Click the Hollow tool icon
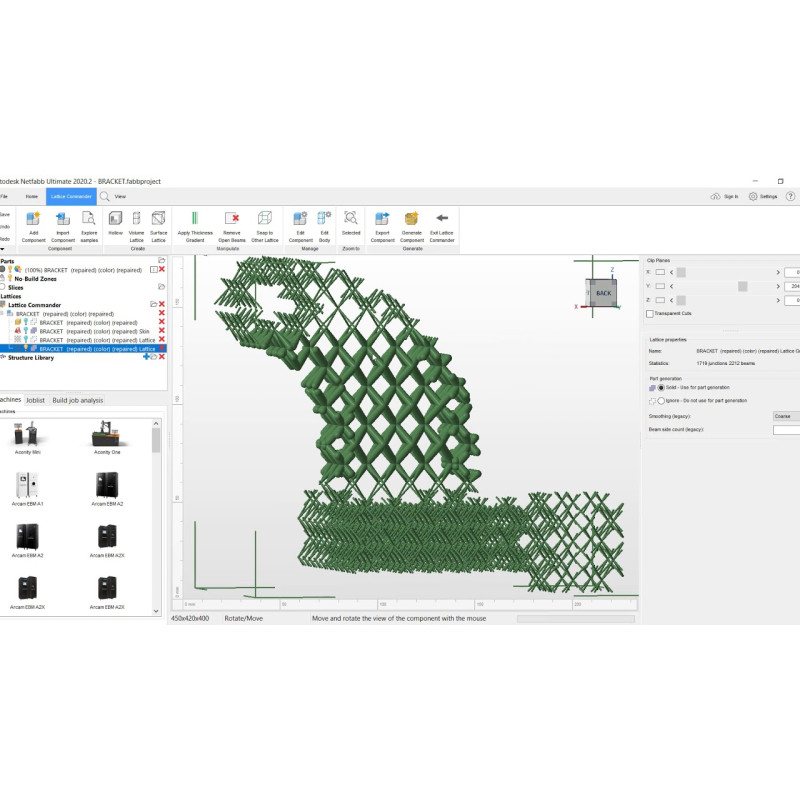800x800 pixels. pos(115,218)
